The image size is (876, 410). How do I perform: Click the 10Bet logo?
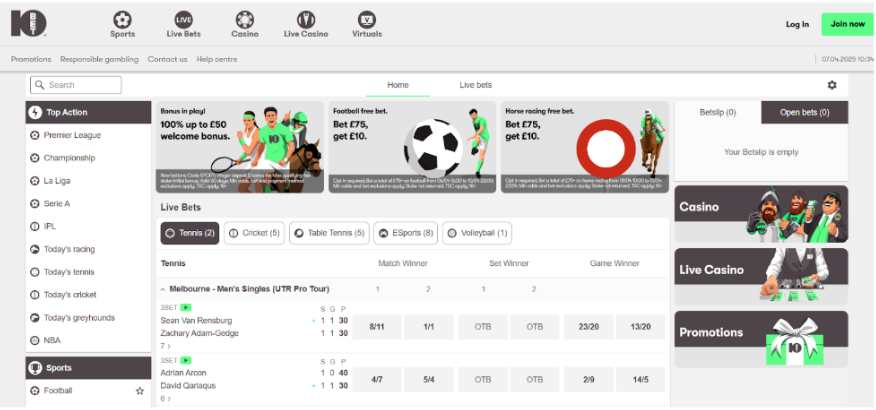(28, 23)
